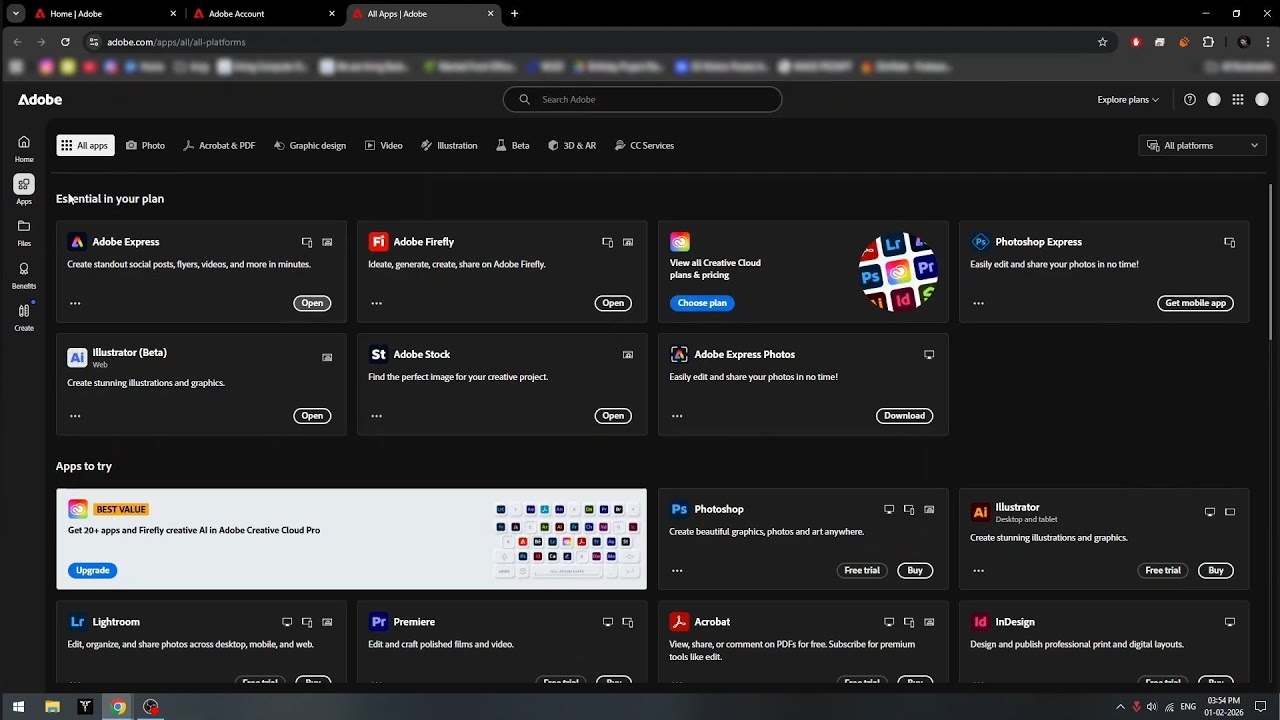
Task: Expand the Explore plans menu
Action: click(1128, 99)
